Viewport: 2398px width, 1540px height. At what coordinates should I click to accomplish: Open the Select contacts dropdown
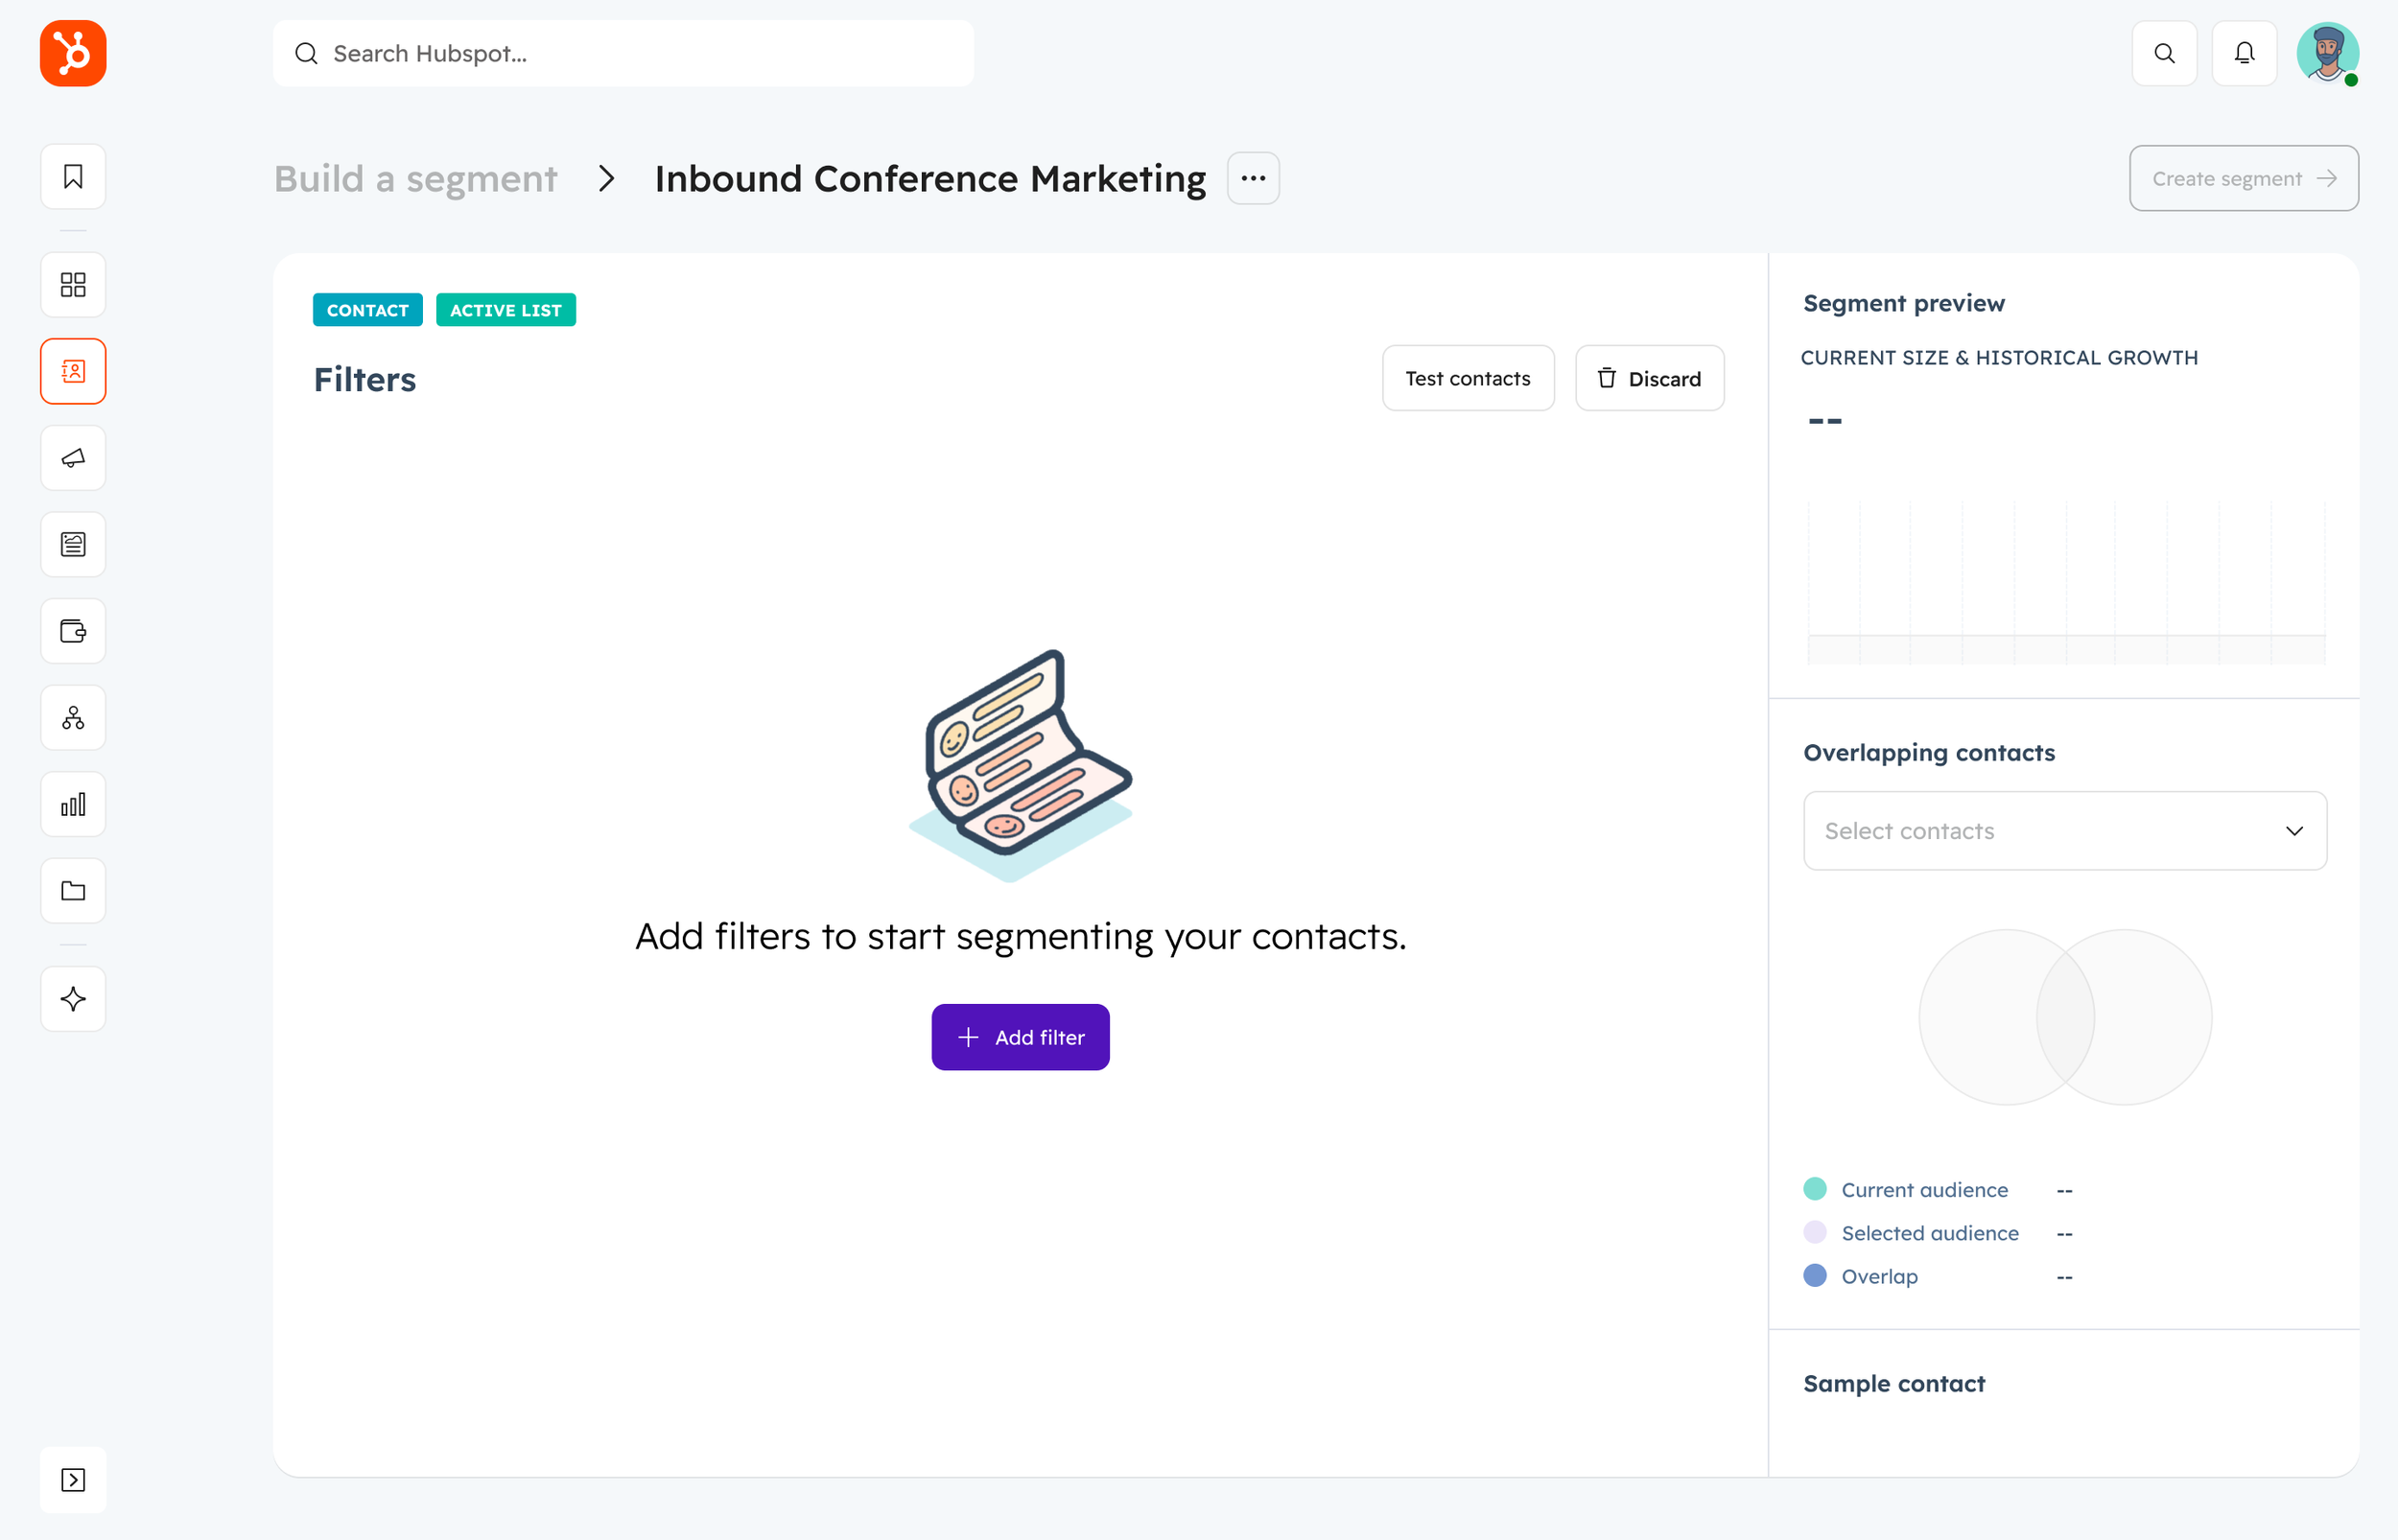[x=2064, y=831]
